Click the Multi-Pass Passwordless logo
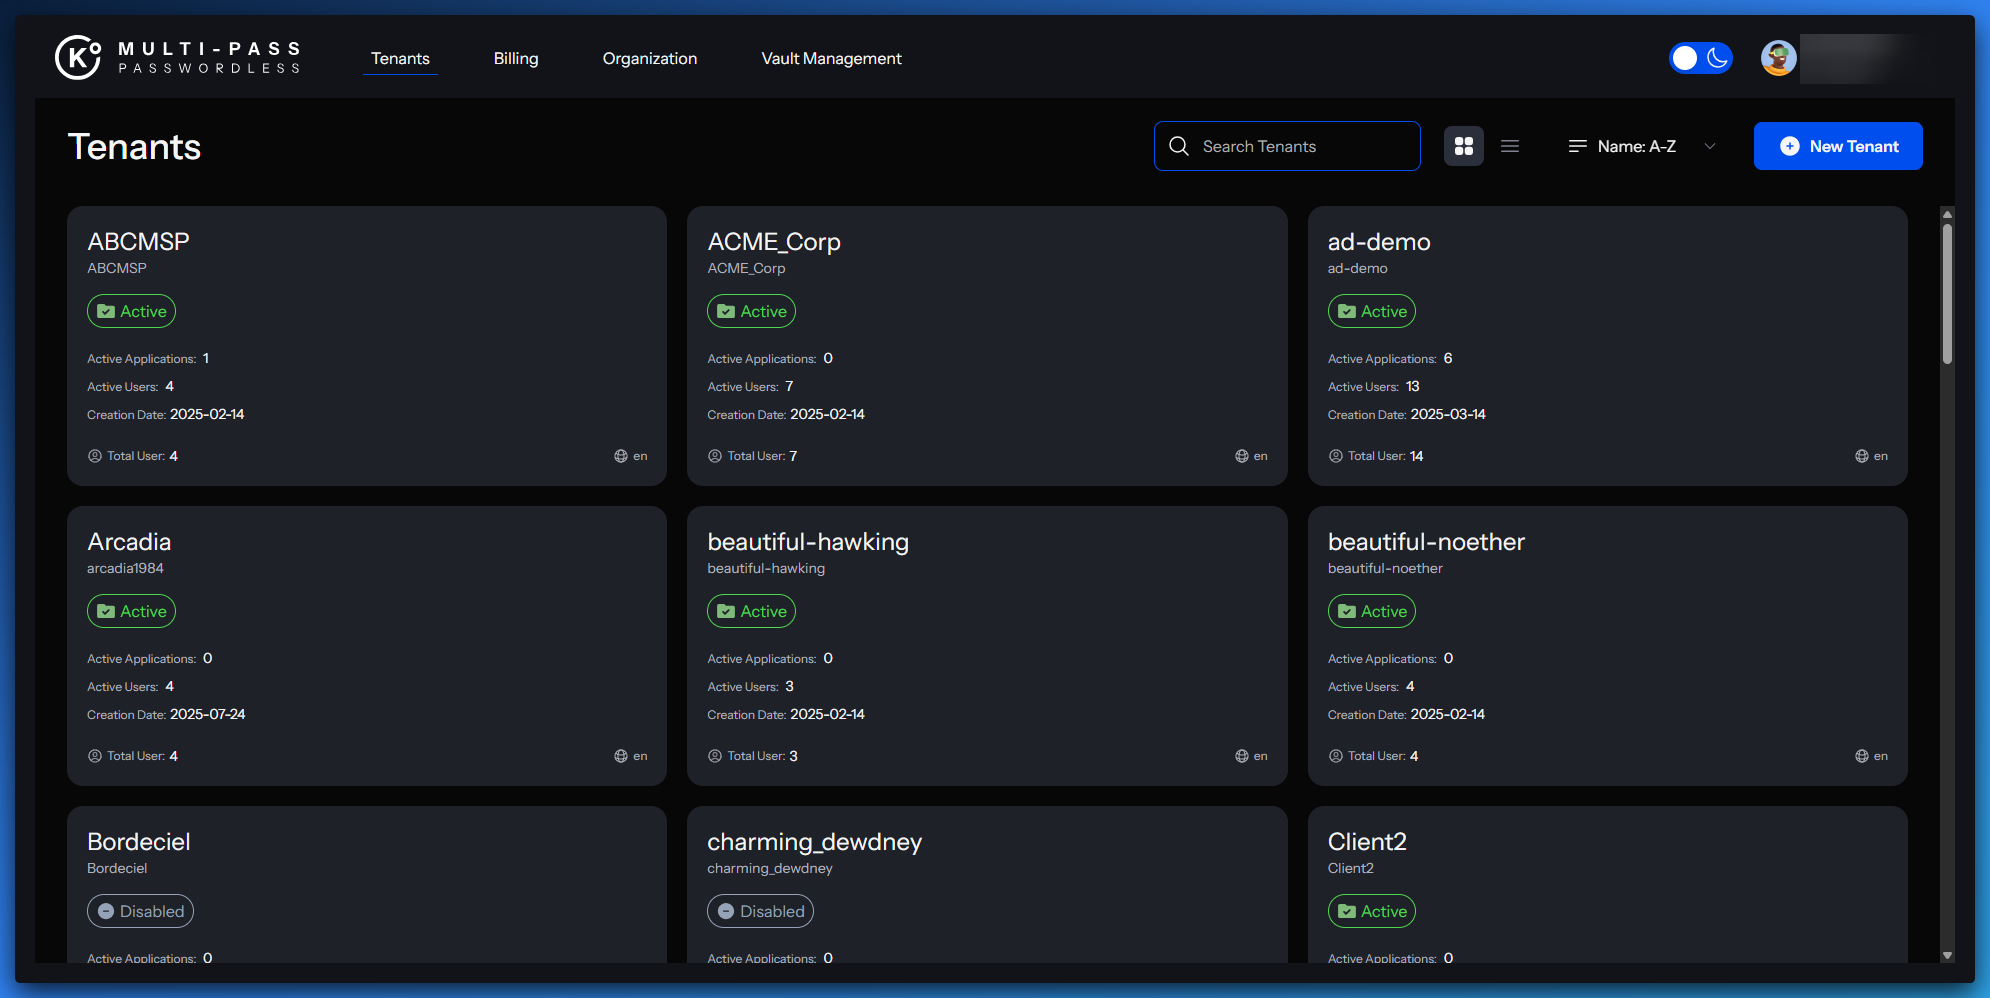This screenshot has width=1990, height=998. point(178,58)
